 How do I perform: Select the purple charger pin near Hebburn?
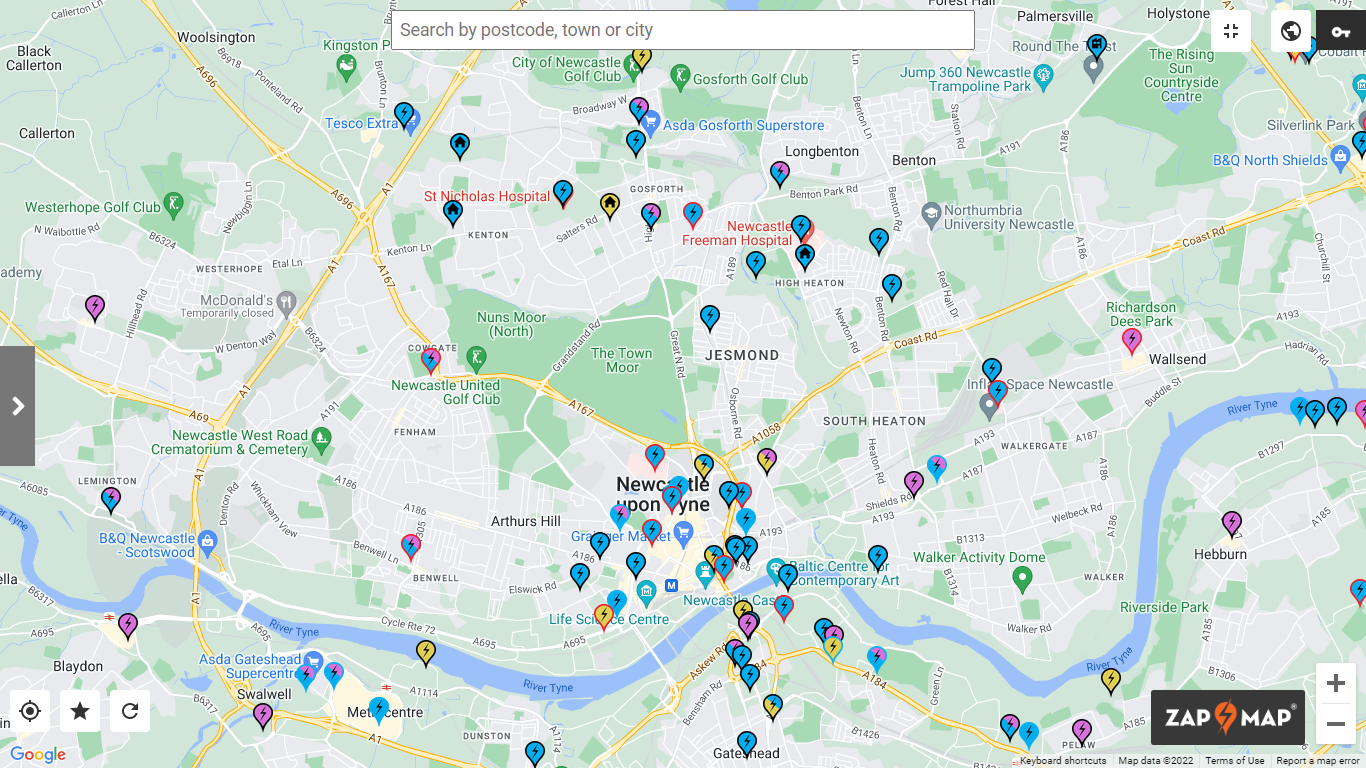1232,523
